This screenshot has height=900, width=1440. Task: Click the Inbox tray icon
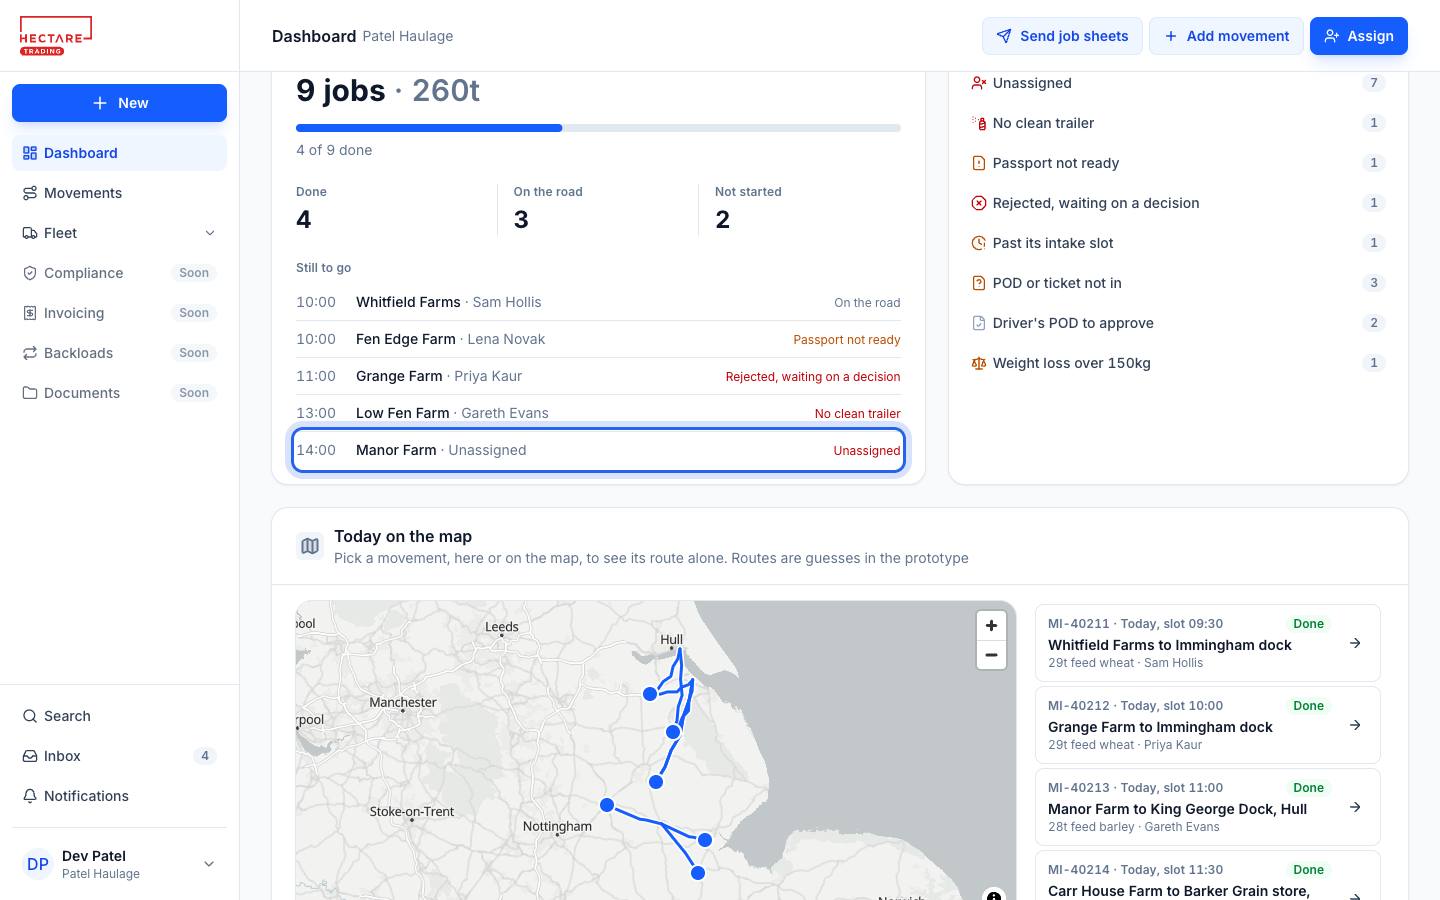pos(30,756)
